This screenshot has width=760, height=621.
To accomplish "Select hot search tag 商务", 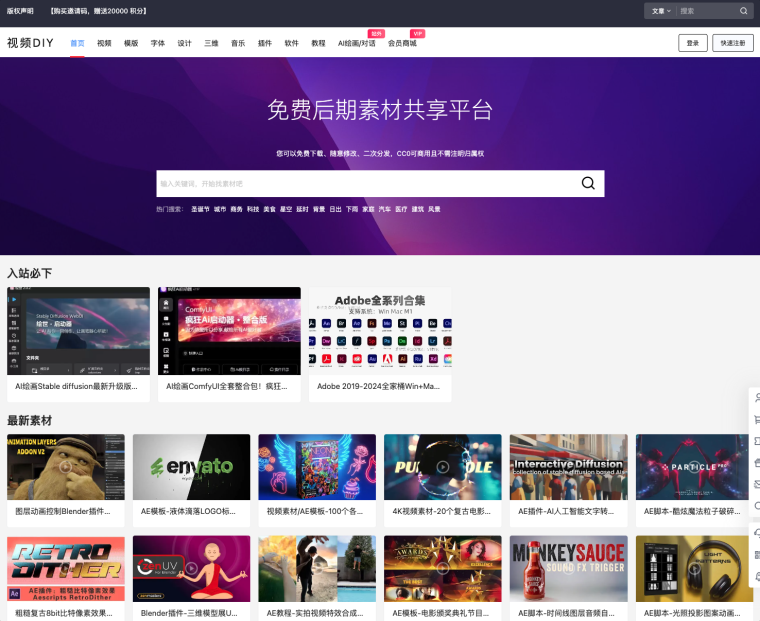I will (x=236, y=209).
